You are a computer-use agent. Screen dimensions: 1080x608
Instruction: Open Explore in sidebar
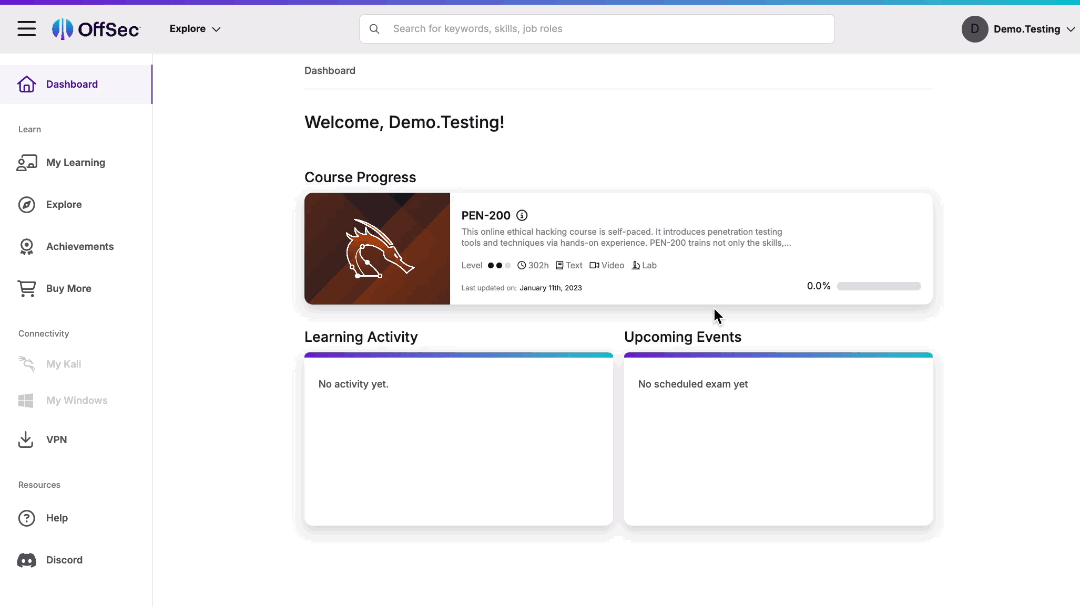click(64, 205)
